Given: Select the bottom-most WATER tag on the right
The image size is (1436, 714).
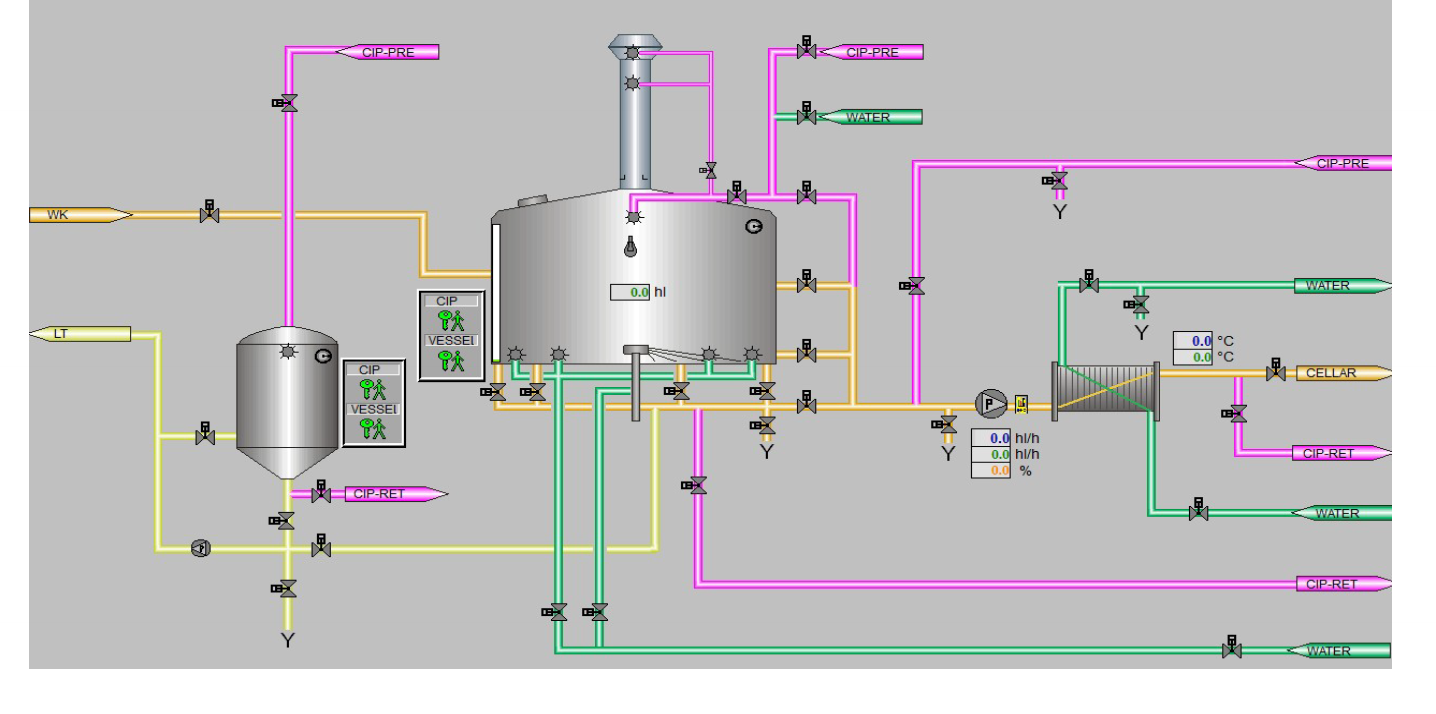Looking at the screenshot, I should [1338, 651].
